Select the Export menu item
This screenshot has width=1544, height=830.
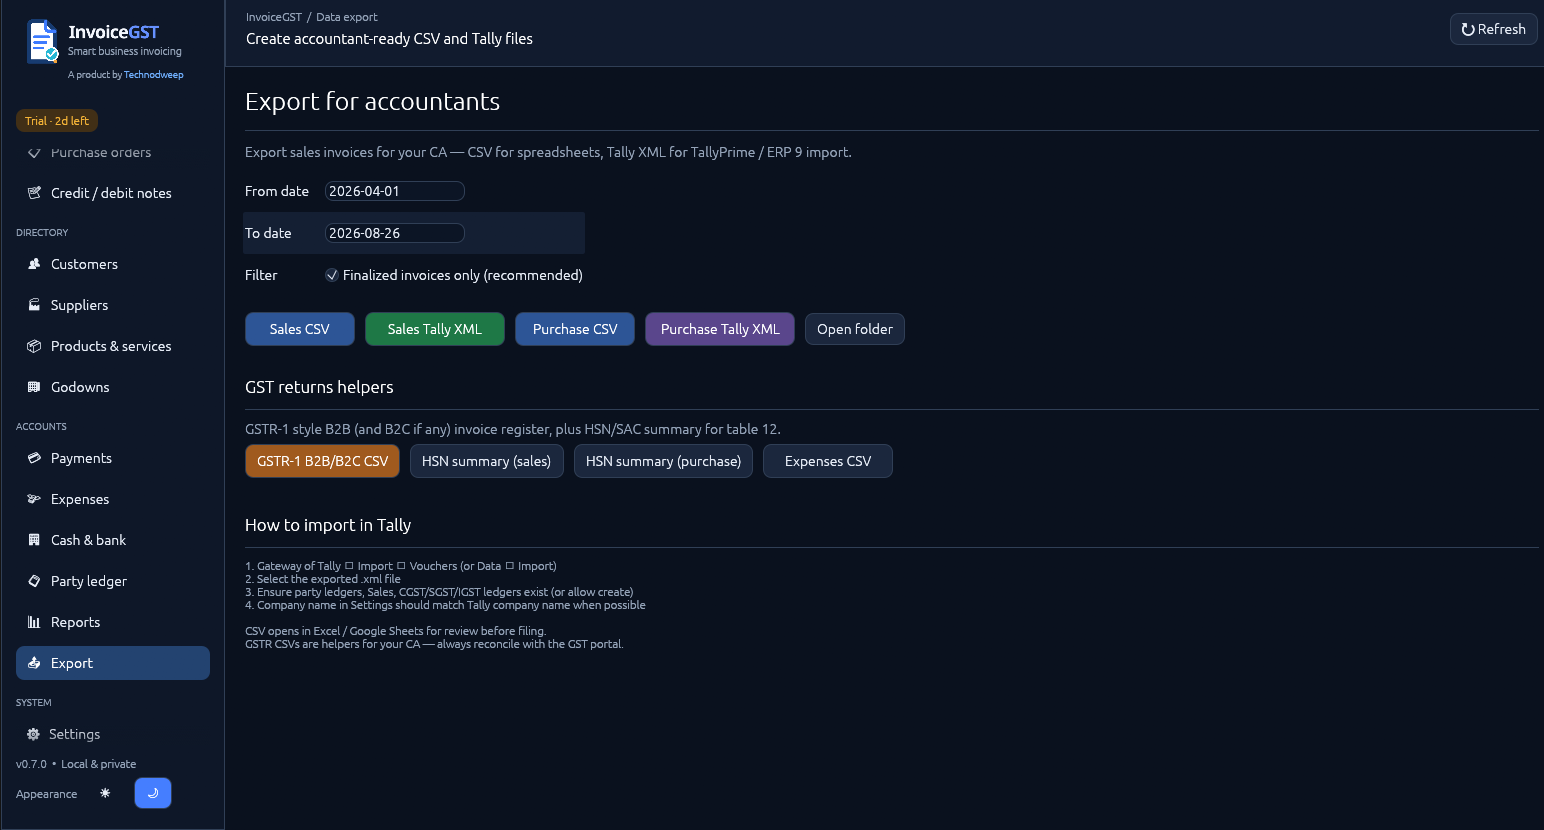(113, 663)
